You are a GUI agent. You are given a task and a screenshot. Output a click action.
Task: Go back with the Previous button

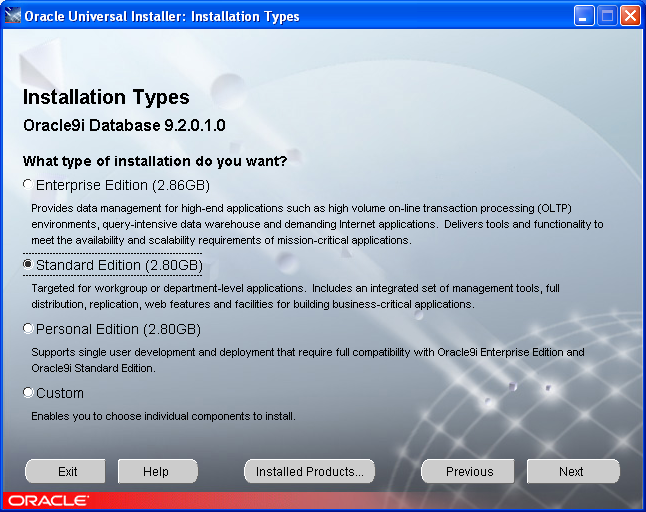pos(468,471)
